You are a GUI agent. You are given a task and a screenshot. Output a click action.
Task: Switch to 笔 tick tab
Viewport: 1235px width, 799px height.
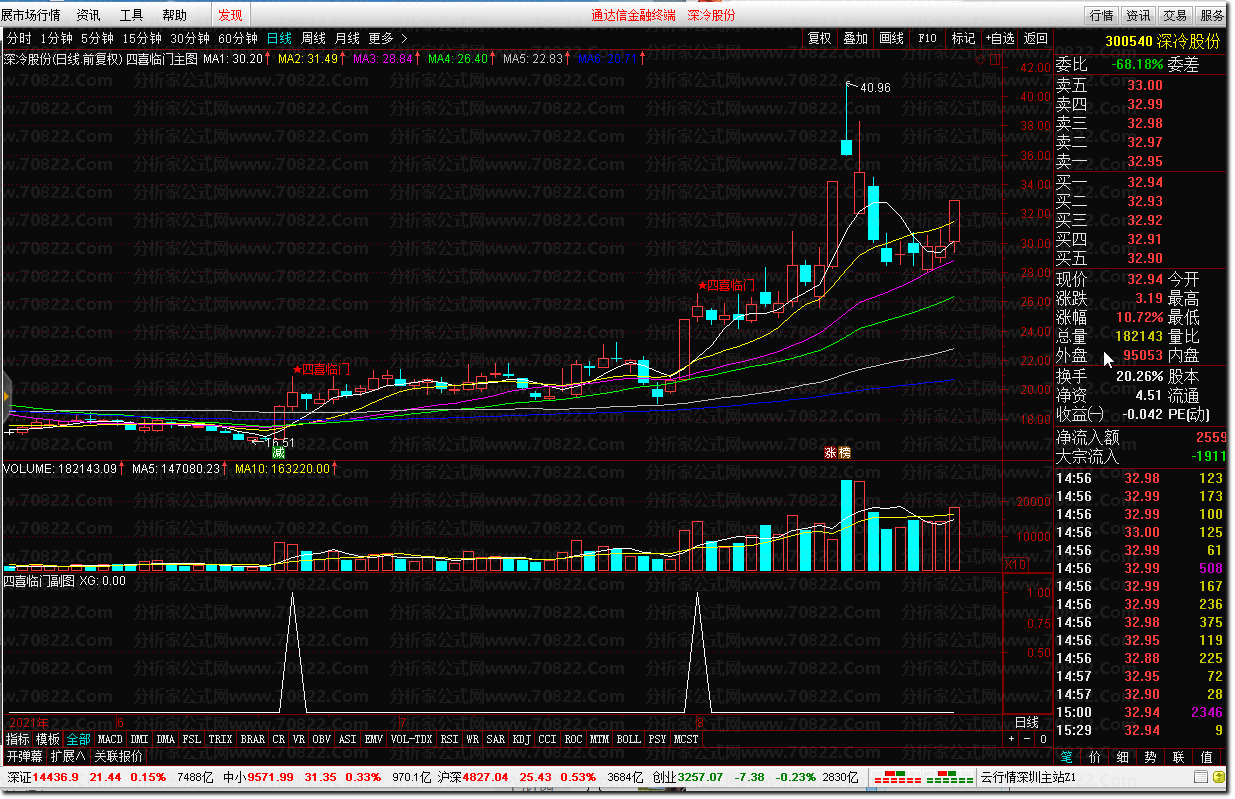(x=1067, y=757)
